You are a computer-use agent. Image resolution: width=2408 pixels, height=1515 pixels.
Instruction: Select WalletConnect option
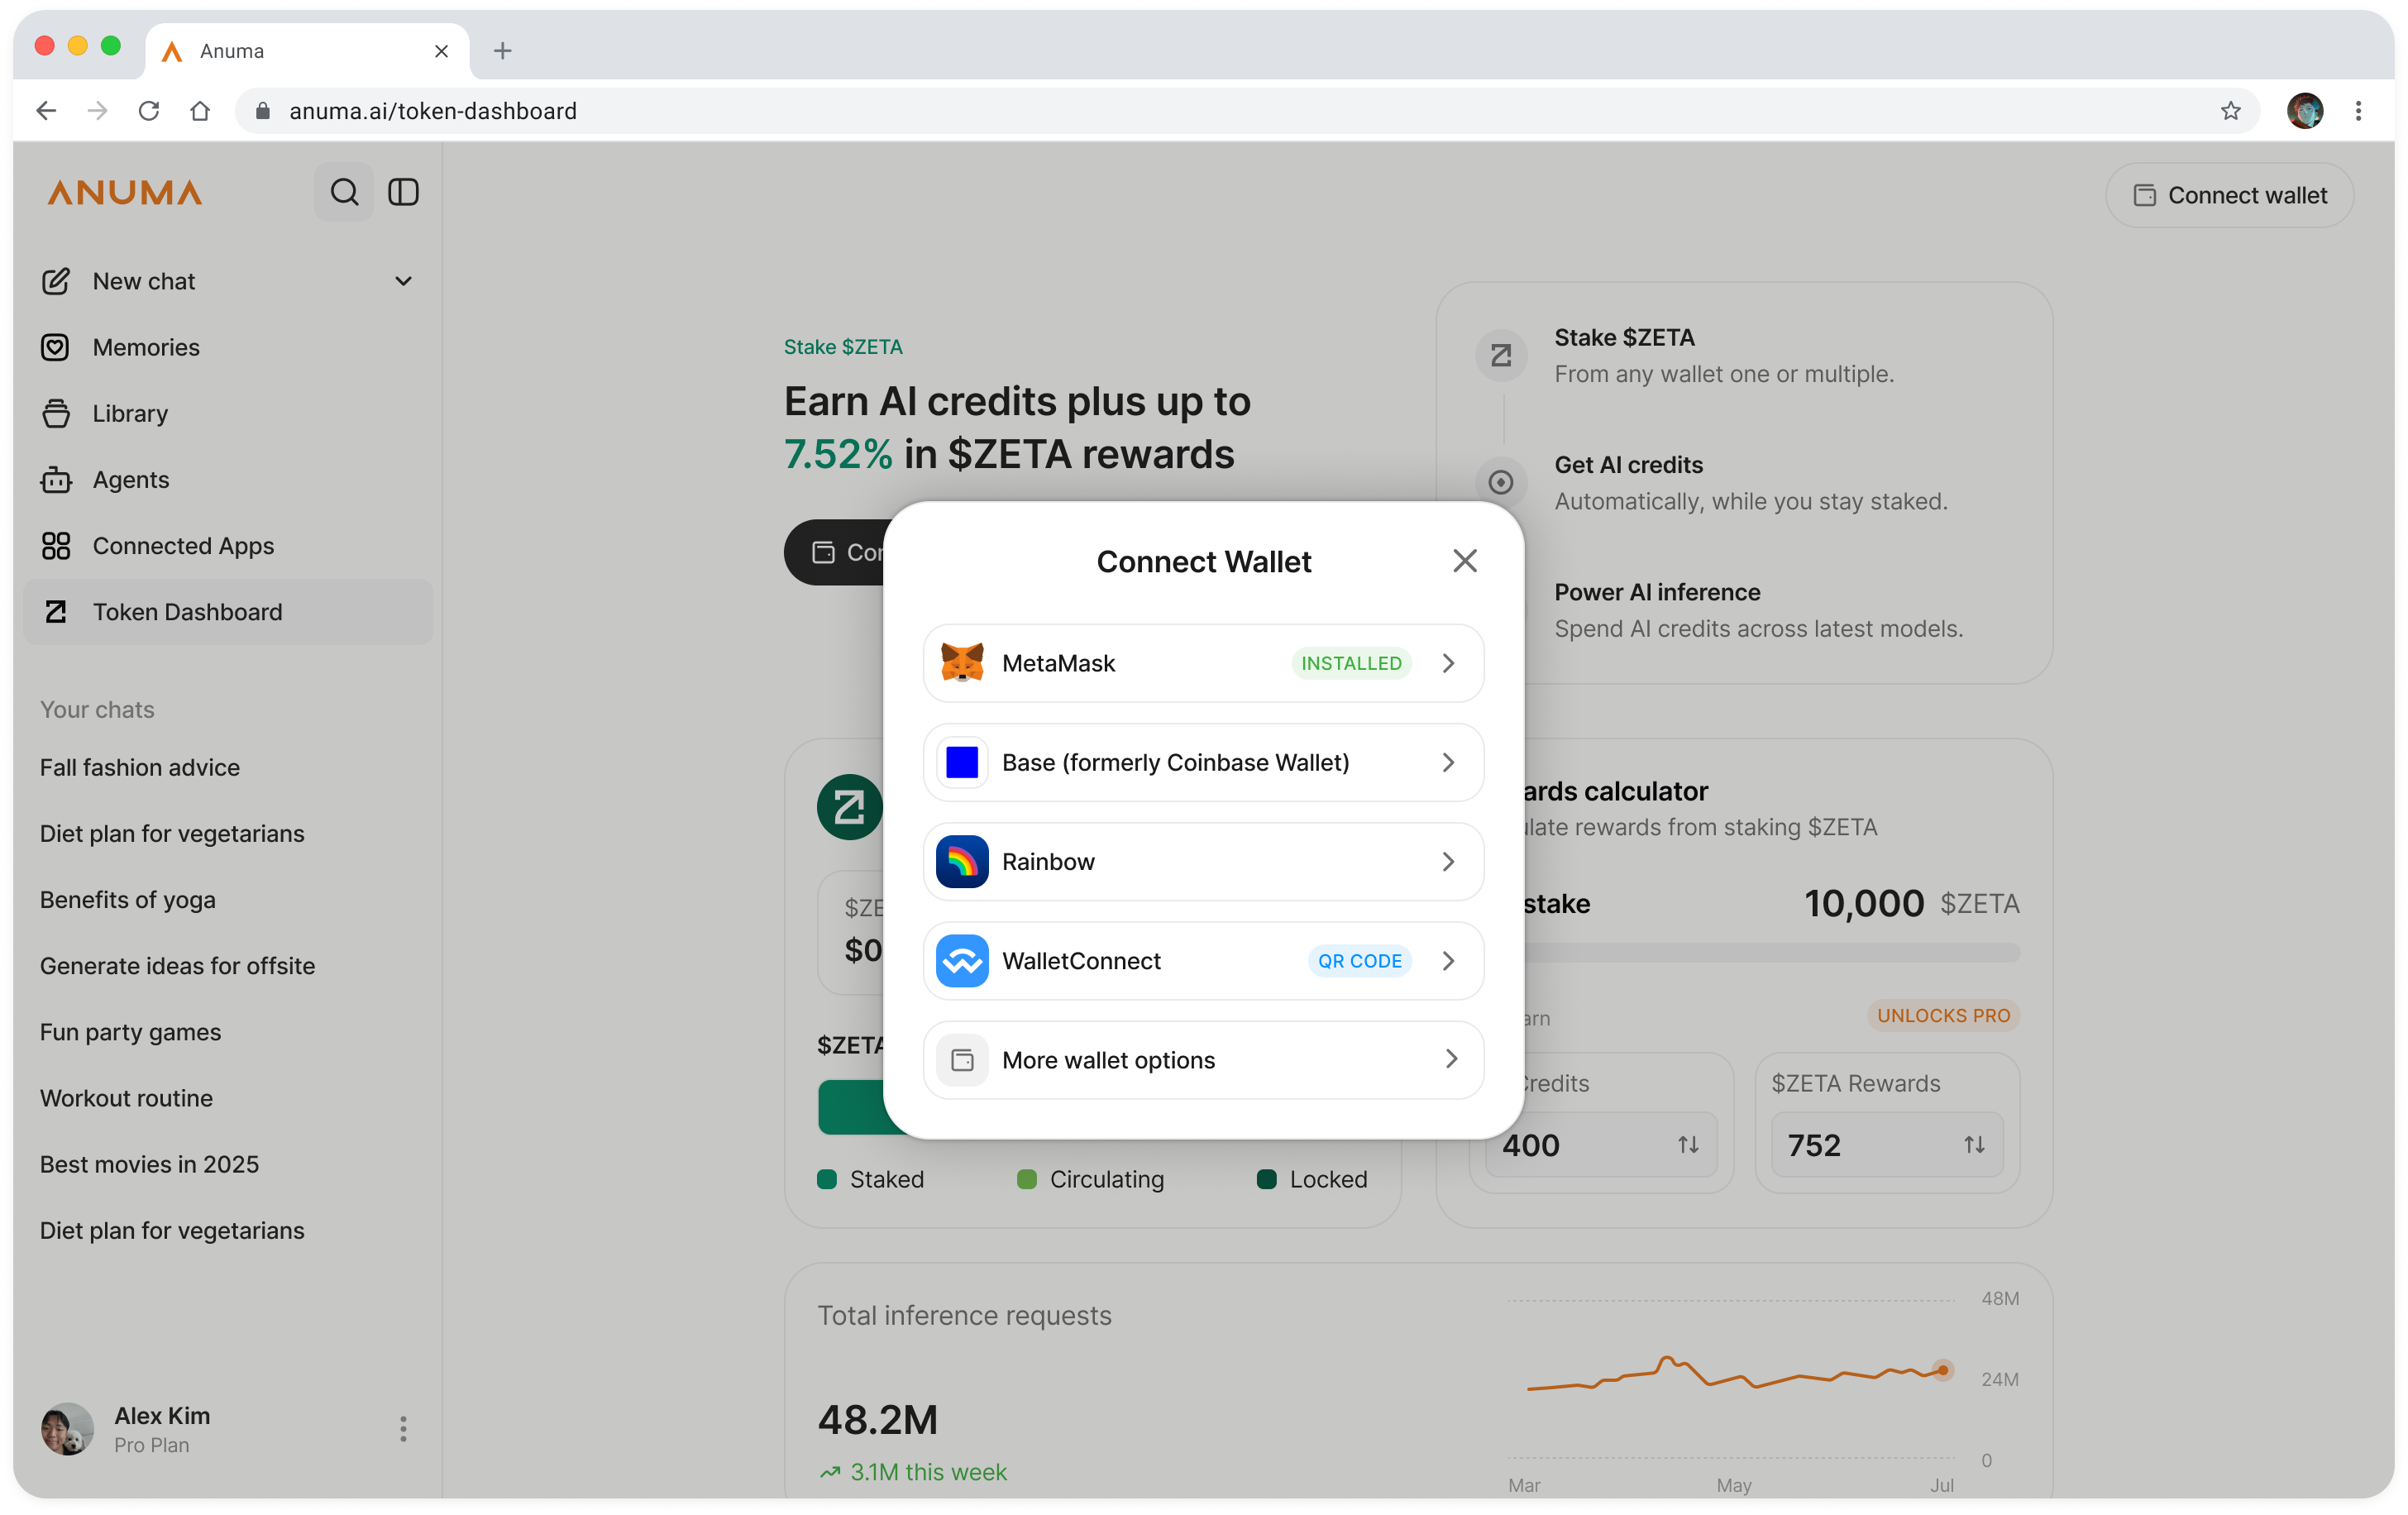point(1203,960)
